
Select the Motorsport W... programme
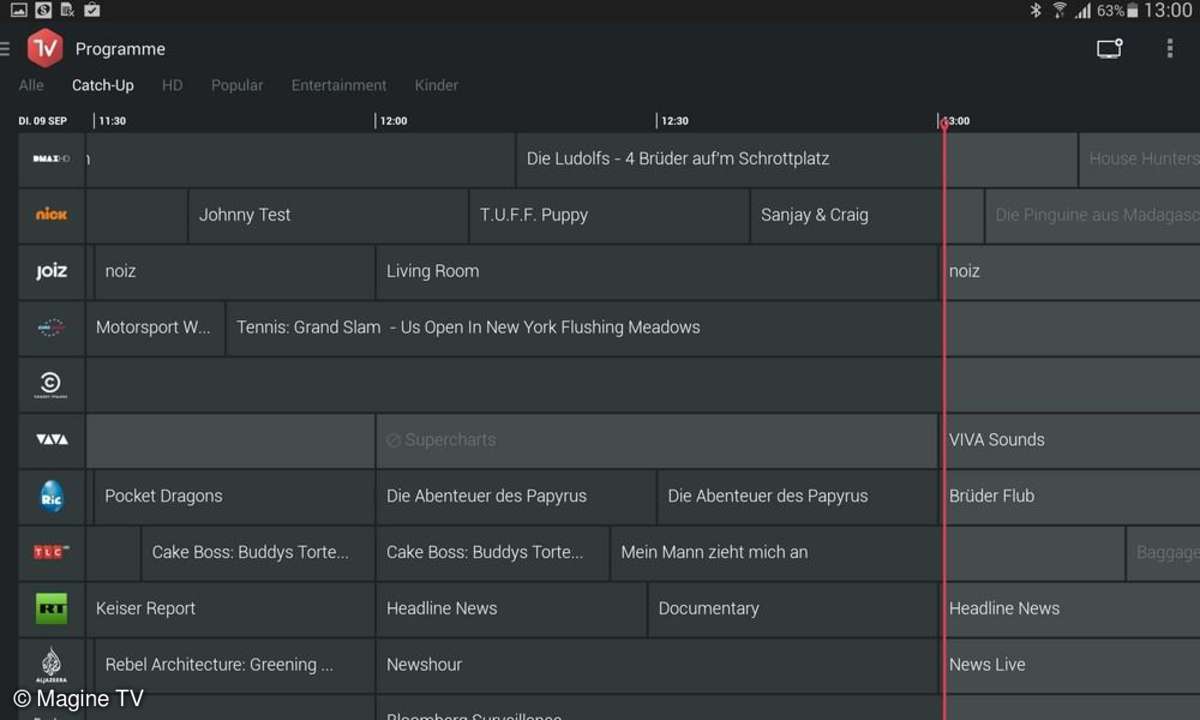155,327
